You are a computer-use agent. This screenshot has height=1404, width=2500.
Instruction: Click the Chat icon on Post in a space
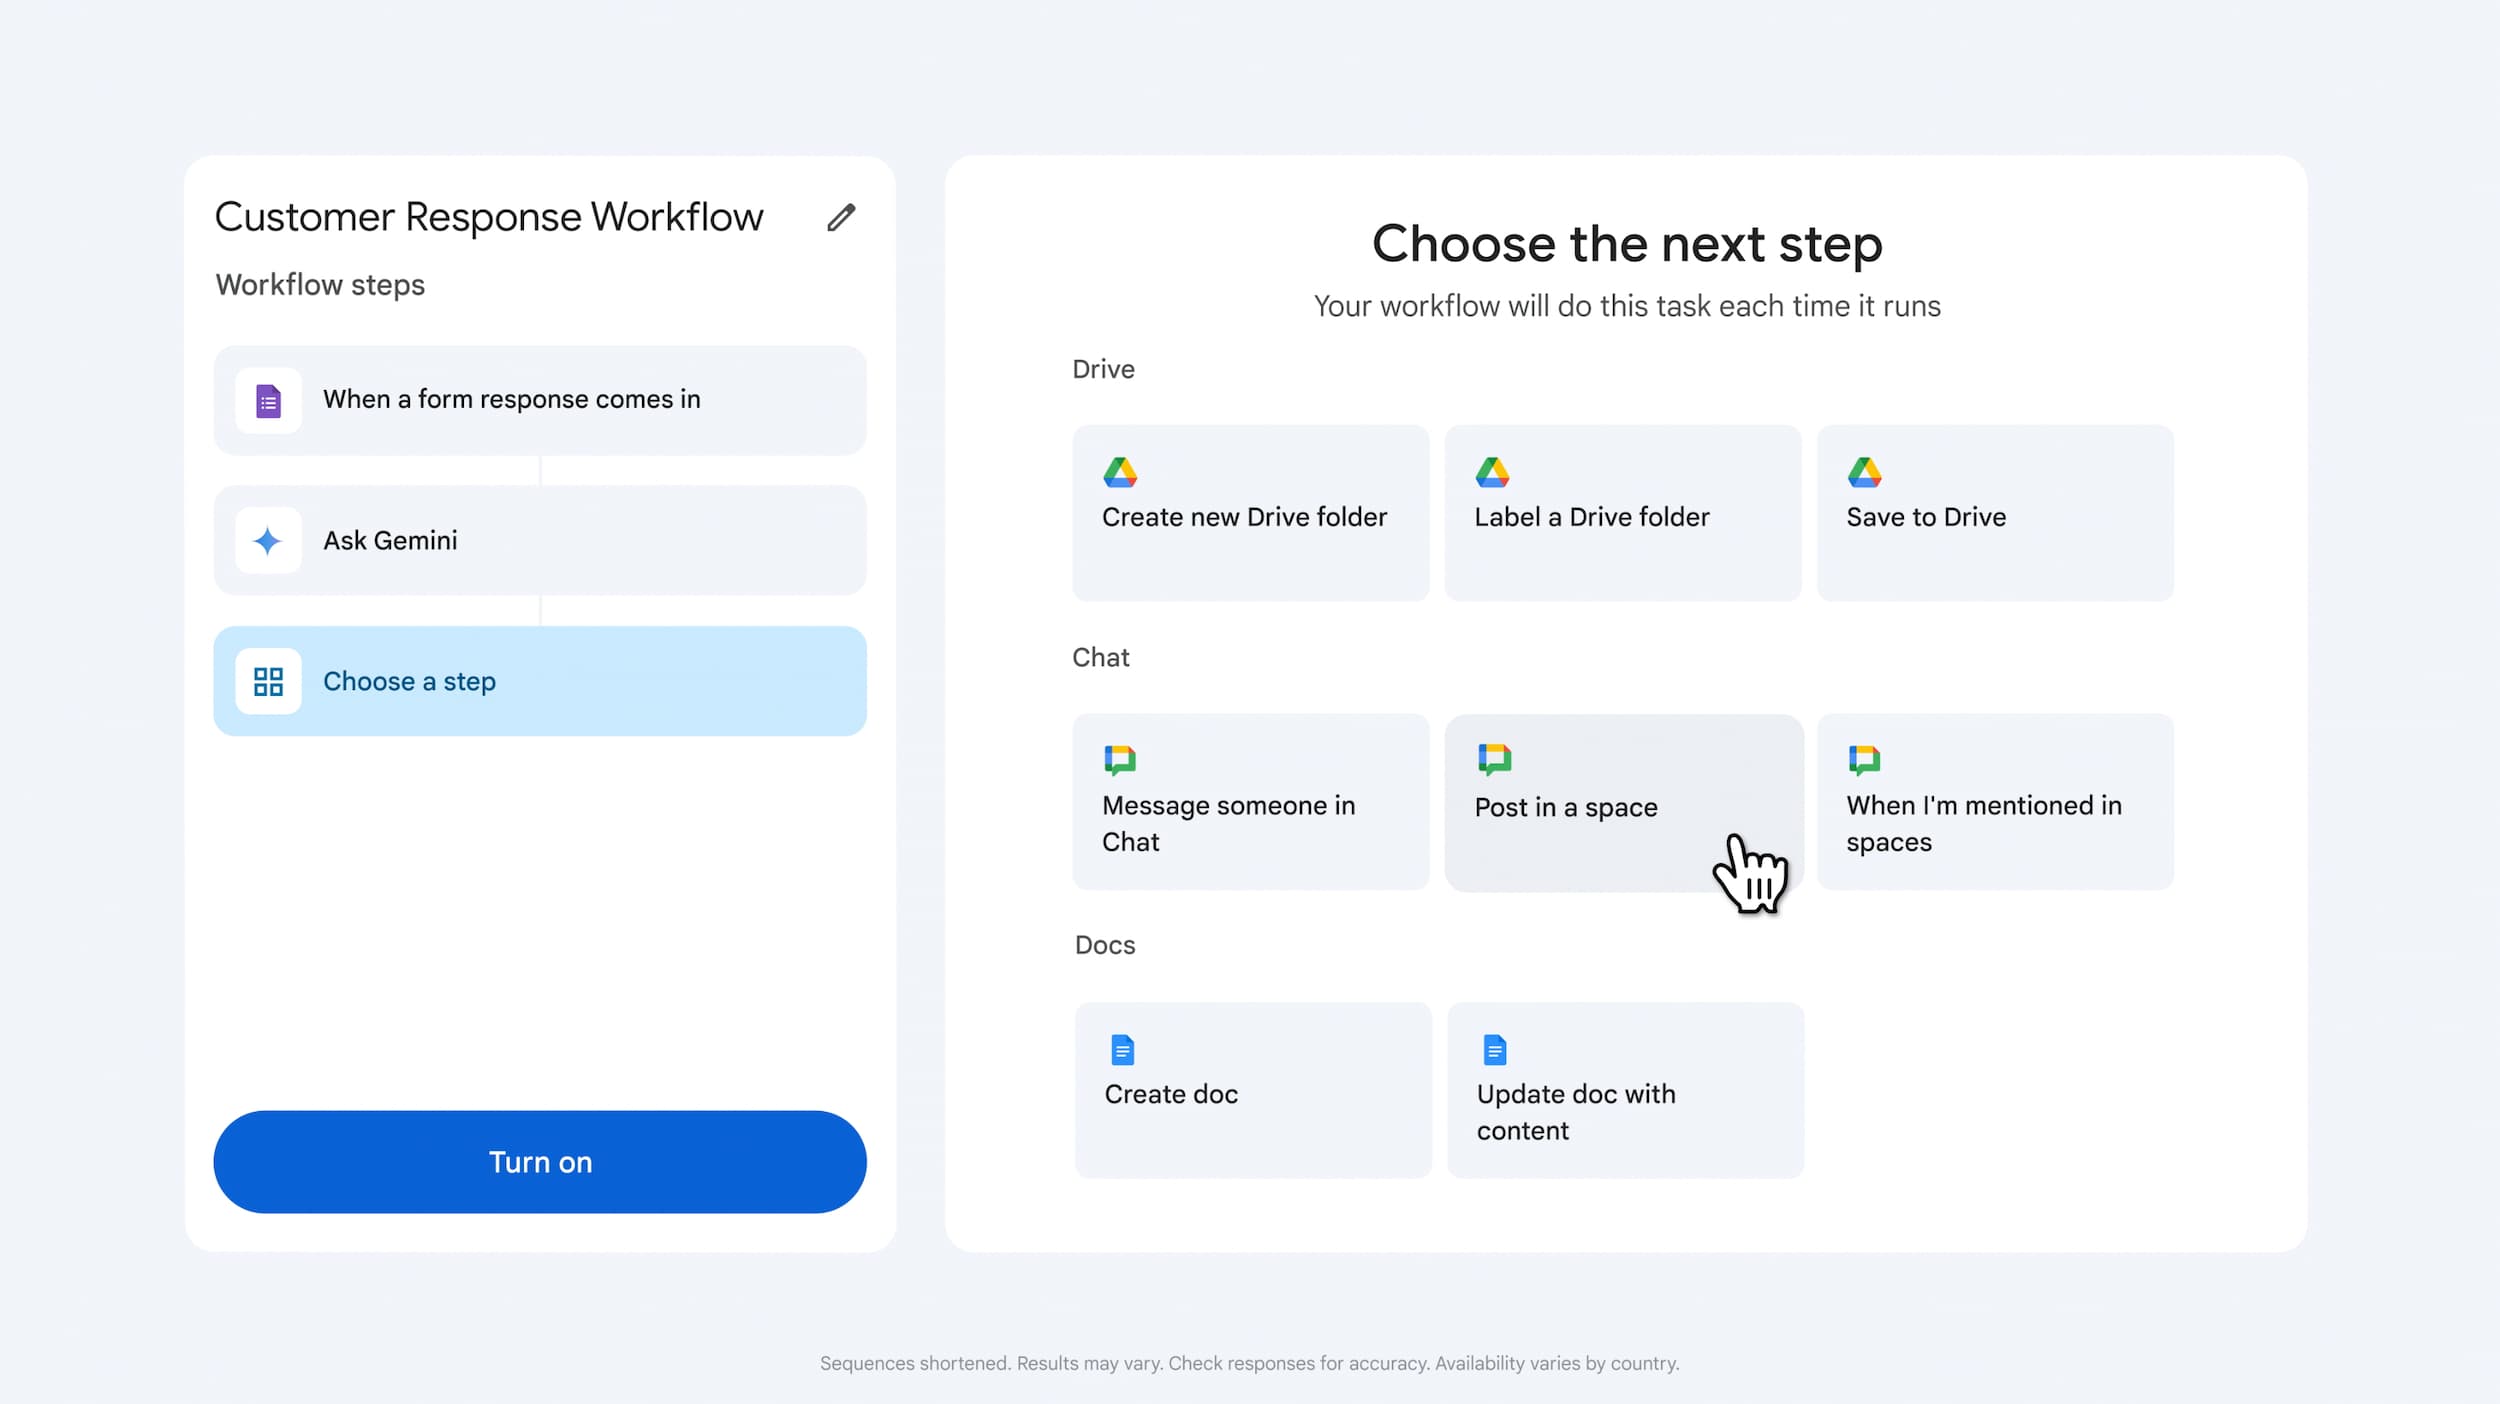pyautogui.click(x=1493, y=759)
